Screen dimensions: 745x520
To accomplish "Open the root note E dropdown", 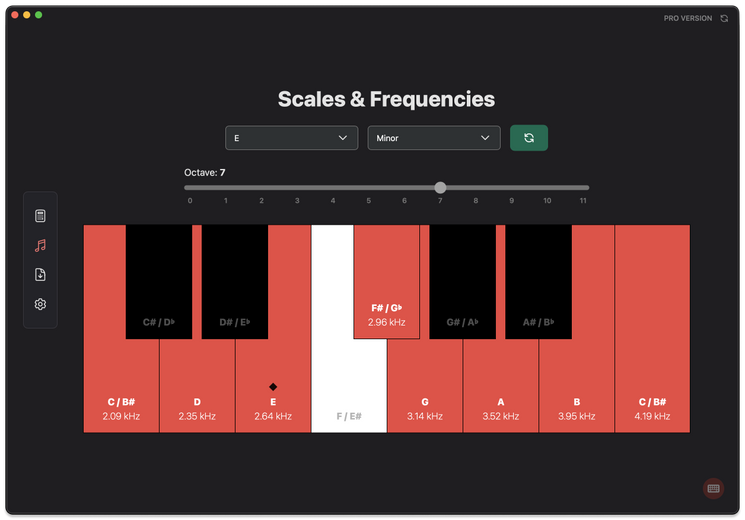I will (291, 138).
